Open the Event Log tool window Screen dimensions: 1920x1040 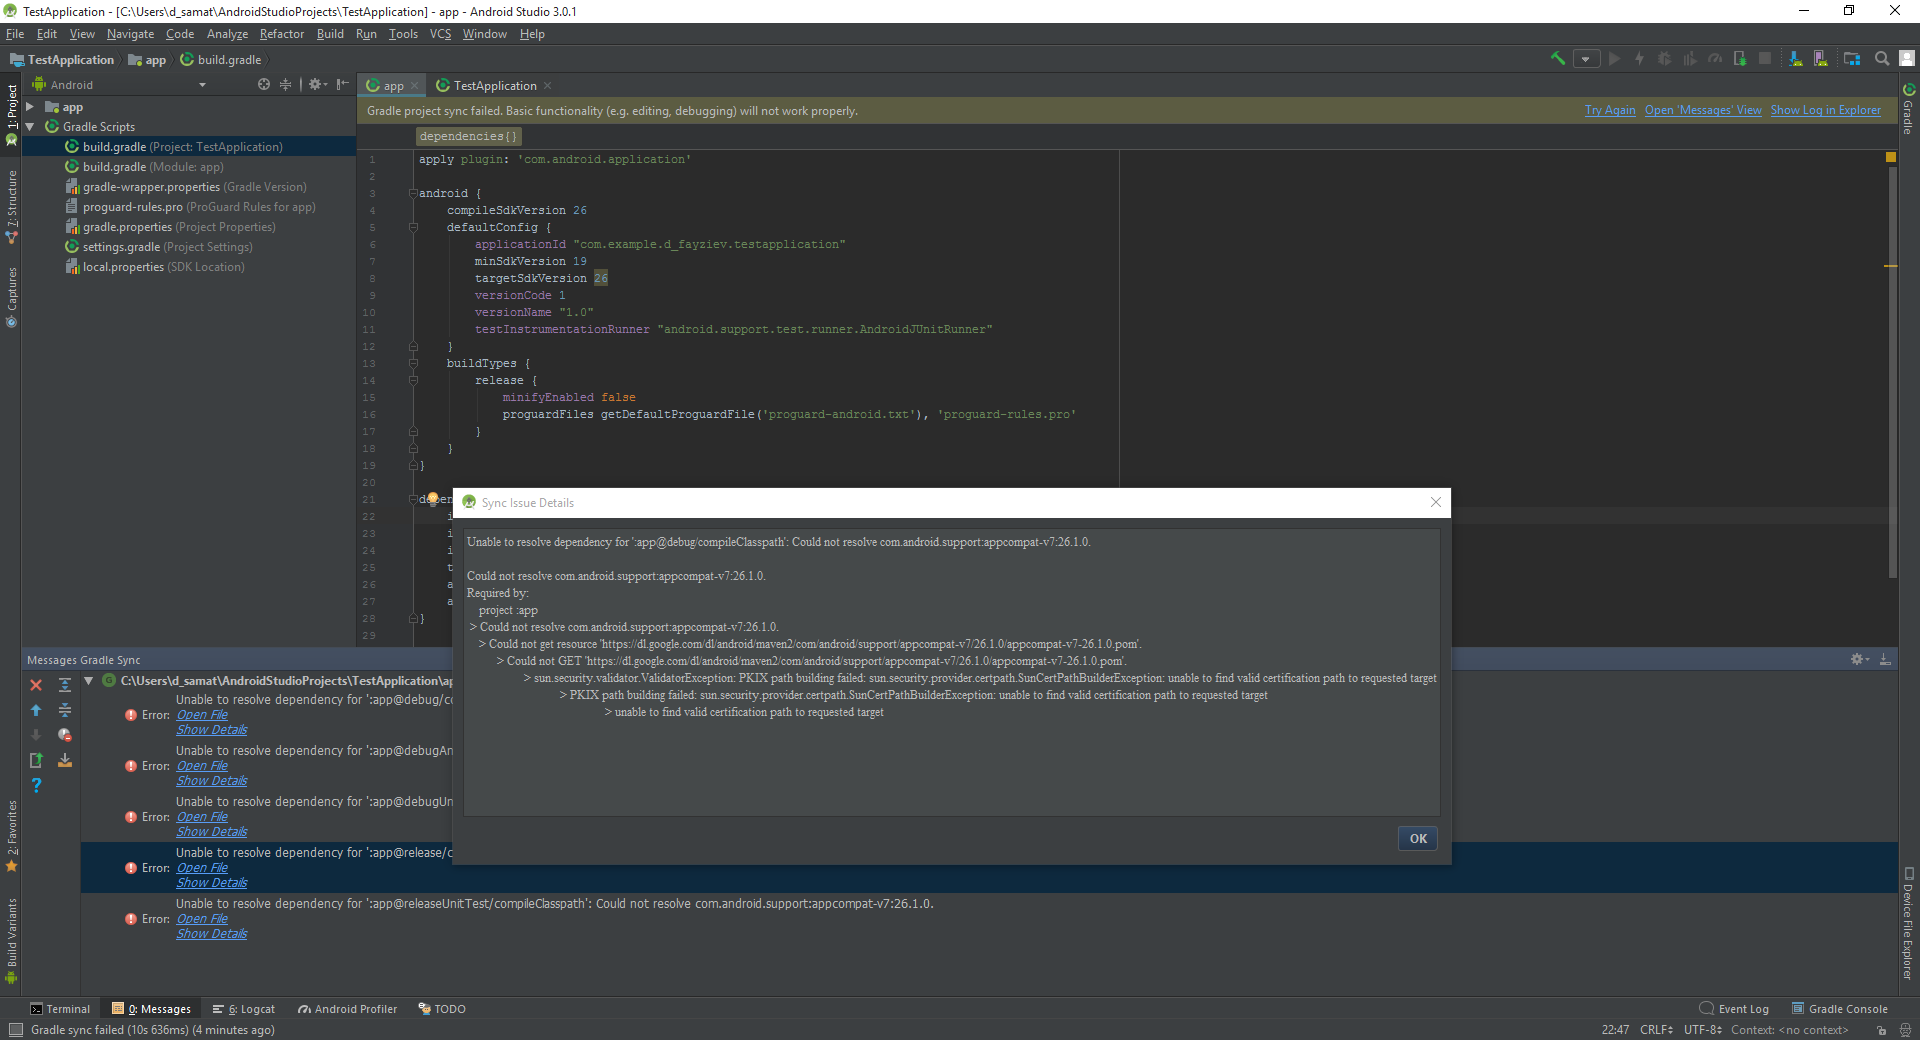1734,1009
